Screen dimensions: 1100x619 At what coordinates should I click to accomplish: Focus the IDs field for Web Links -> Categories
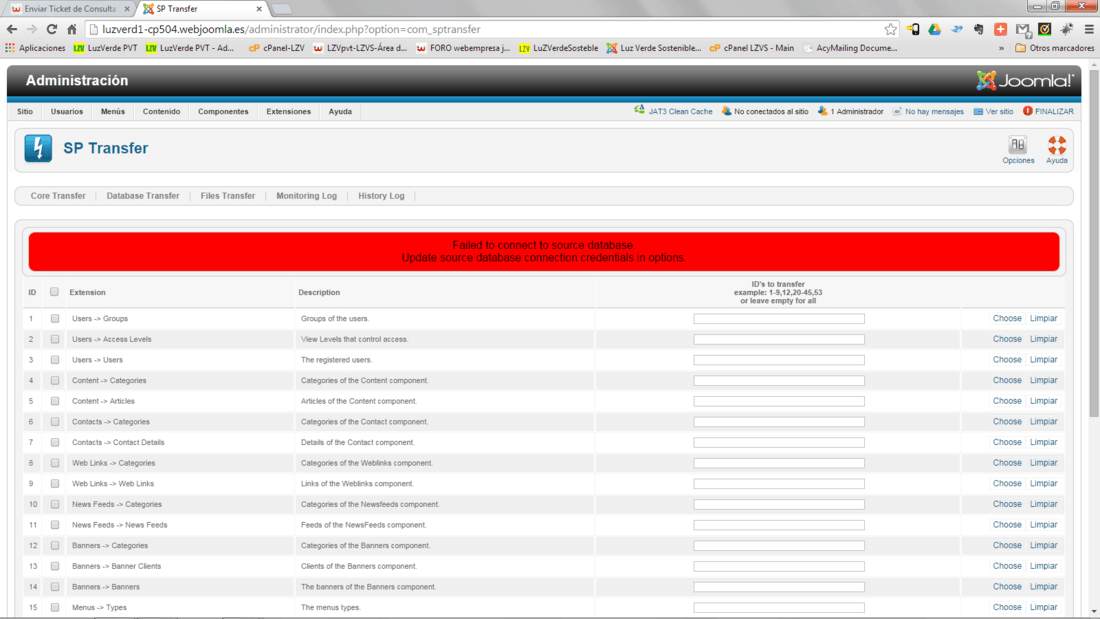coord(779,463)
